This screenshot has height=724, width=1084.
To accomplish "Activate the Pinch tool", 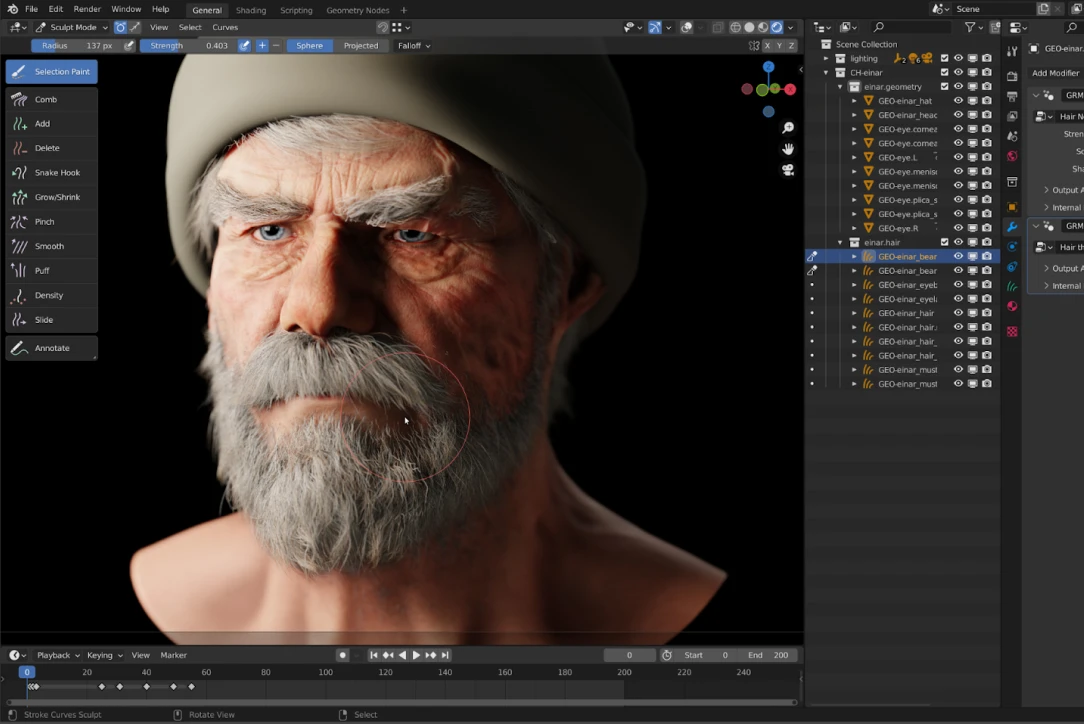I will pos(44,222).
